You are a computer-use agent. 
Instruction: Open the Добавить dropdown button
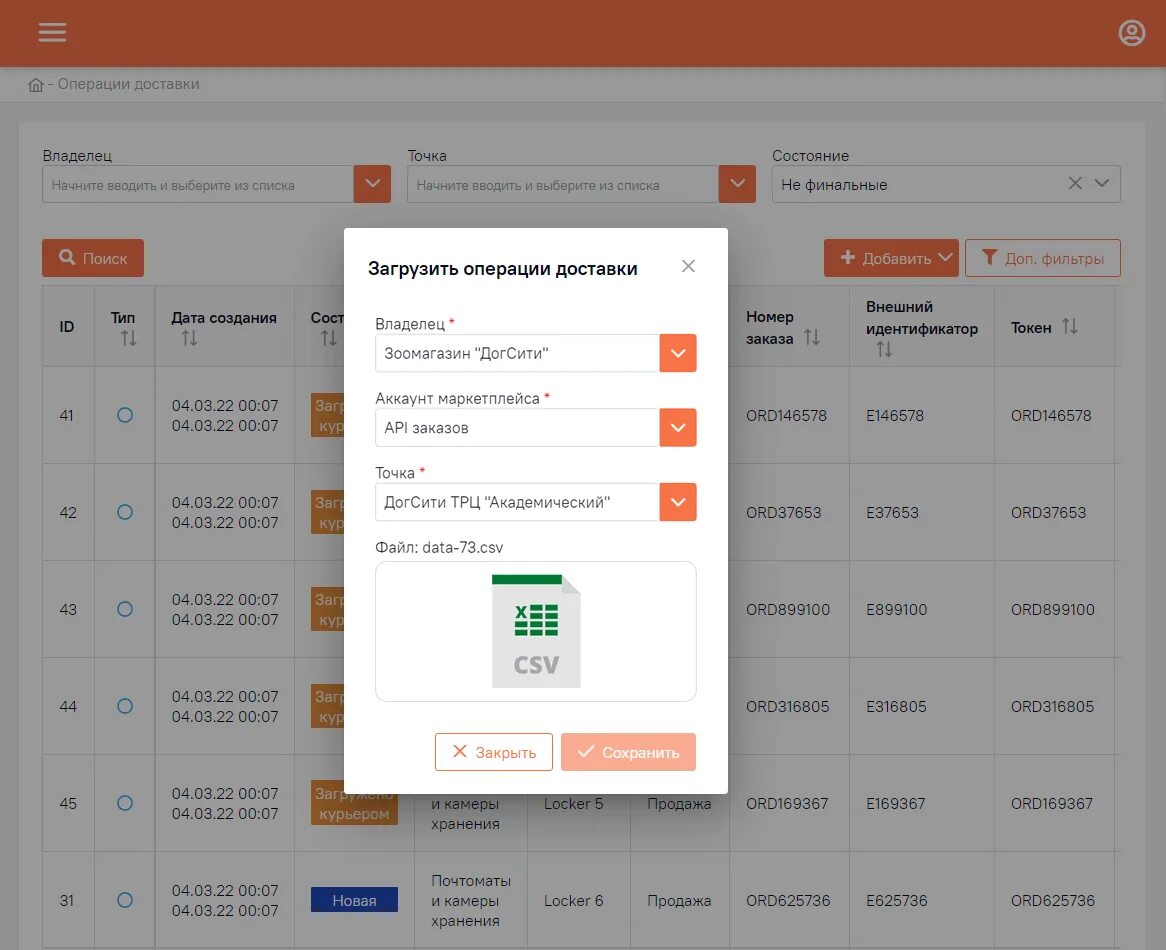pos(891,258)
